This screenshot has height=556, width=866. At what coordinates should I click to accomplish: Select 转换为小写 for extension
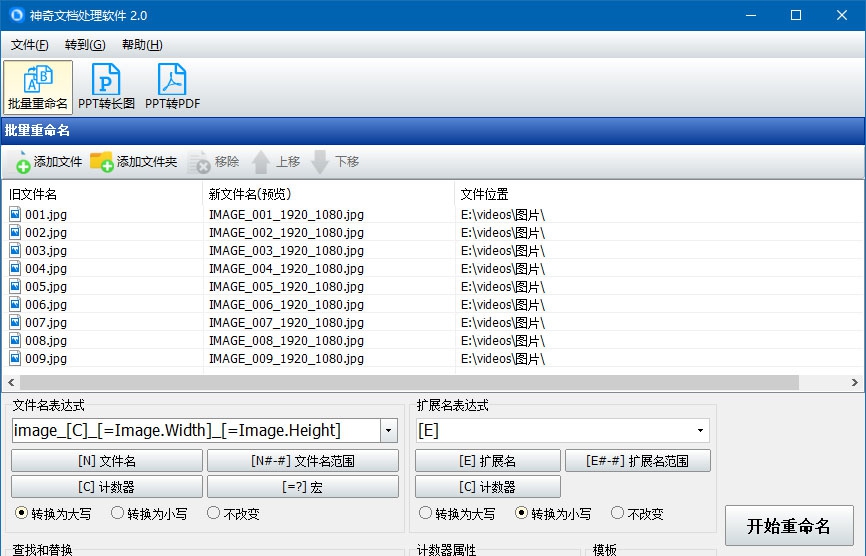[x=521, y=513]
